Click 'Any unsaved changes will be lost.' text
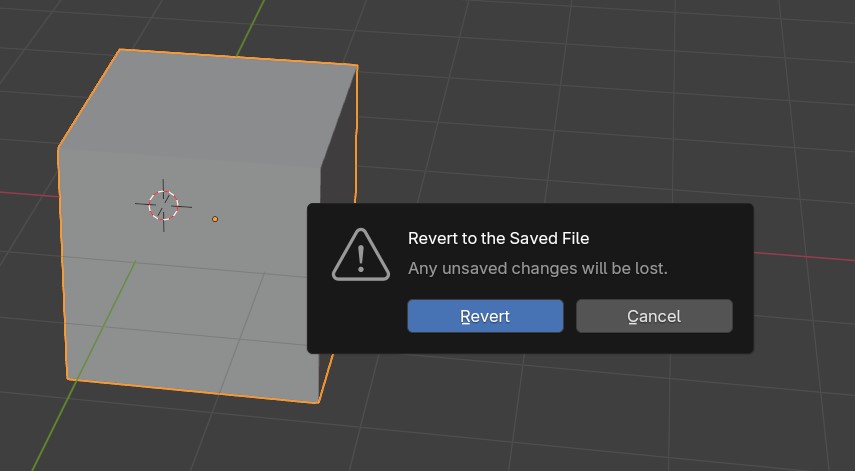The height and width of the screenshot is (471, 855). (x=538, y=268)
